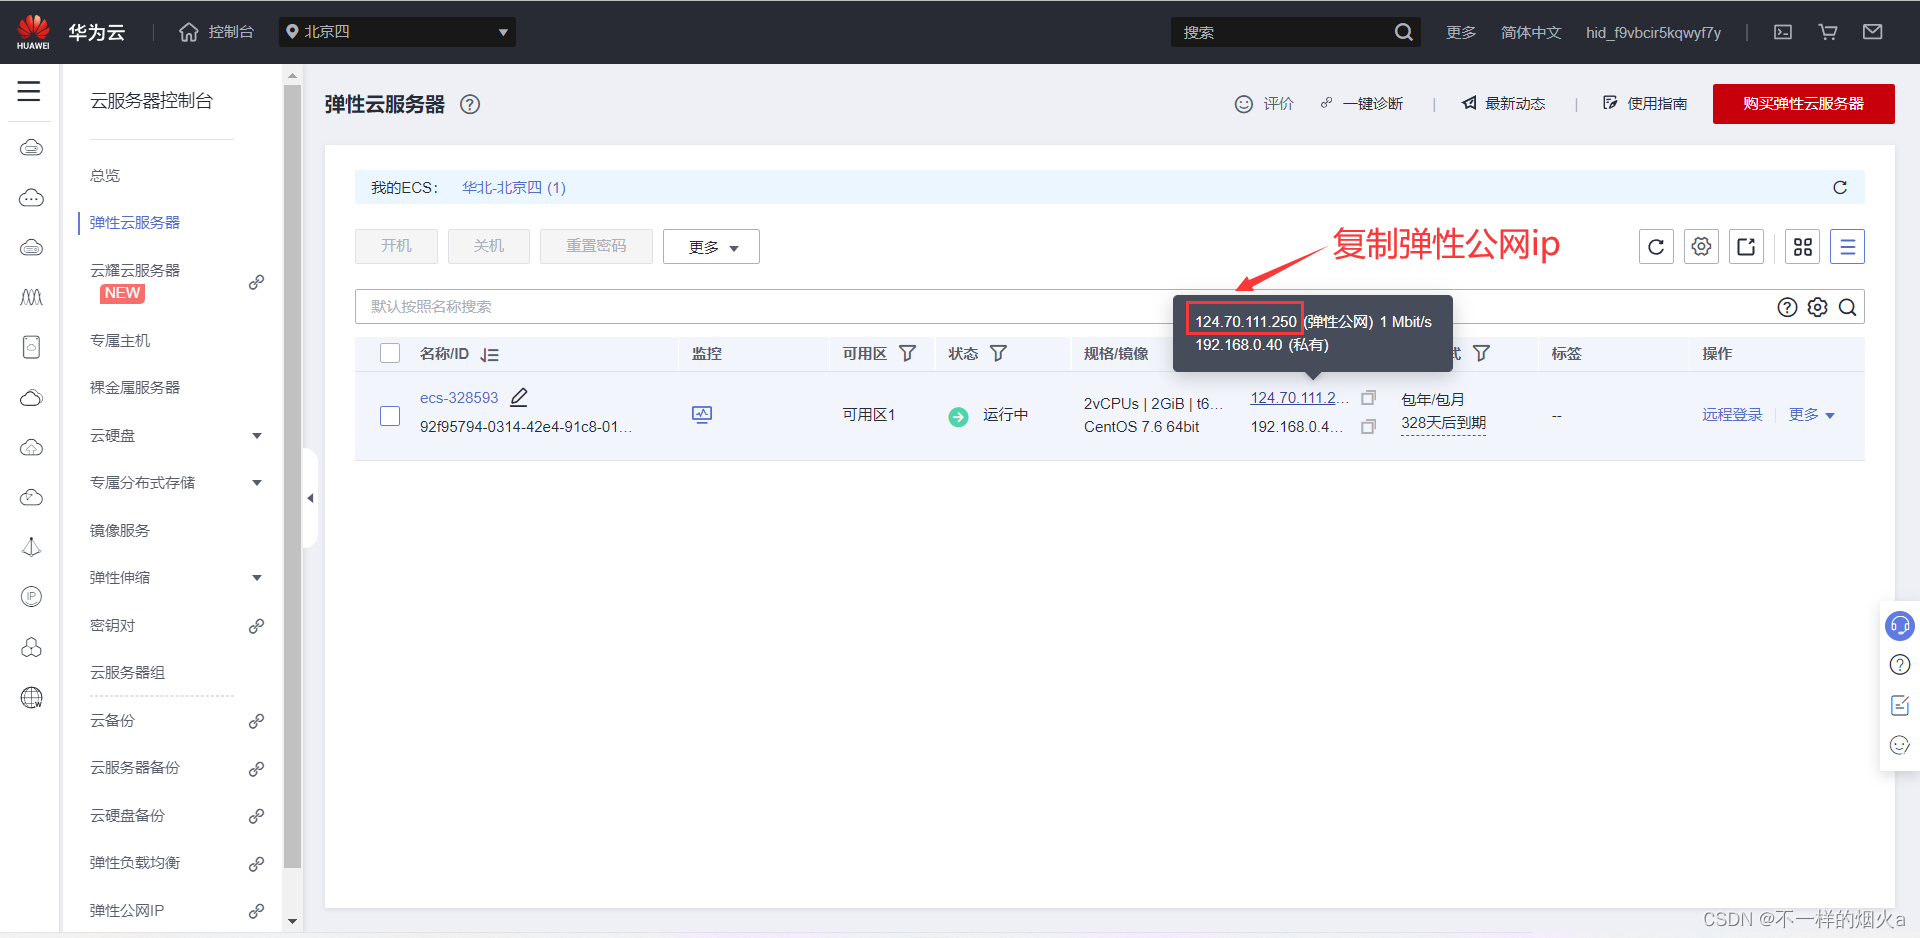Open 专属主机 in the sidebar

(x=120, y=341)
